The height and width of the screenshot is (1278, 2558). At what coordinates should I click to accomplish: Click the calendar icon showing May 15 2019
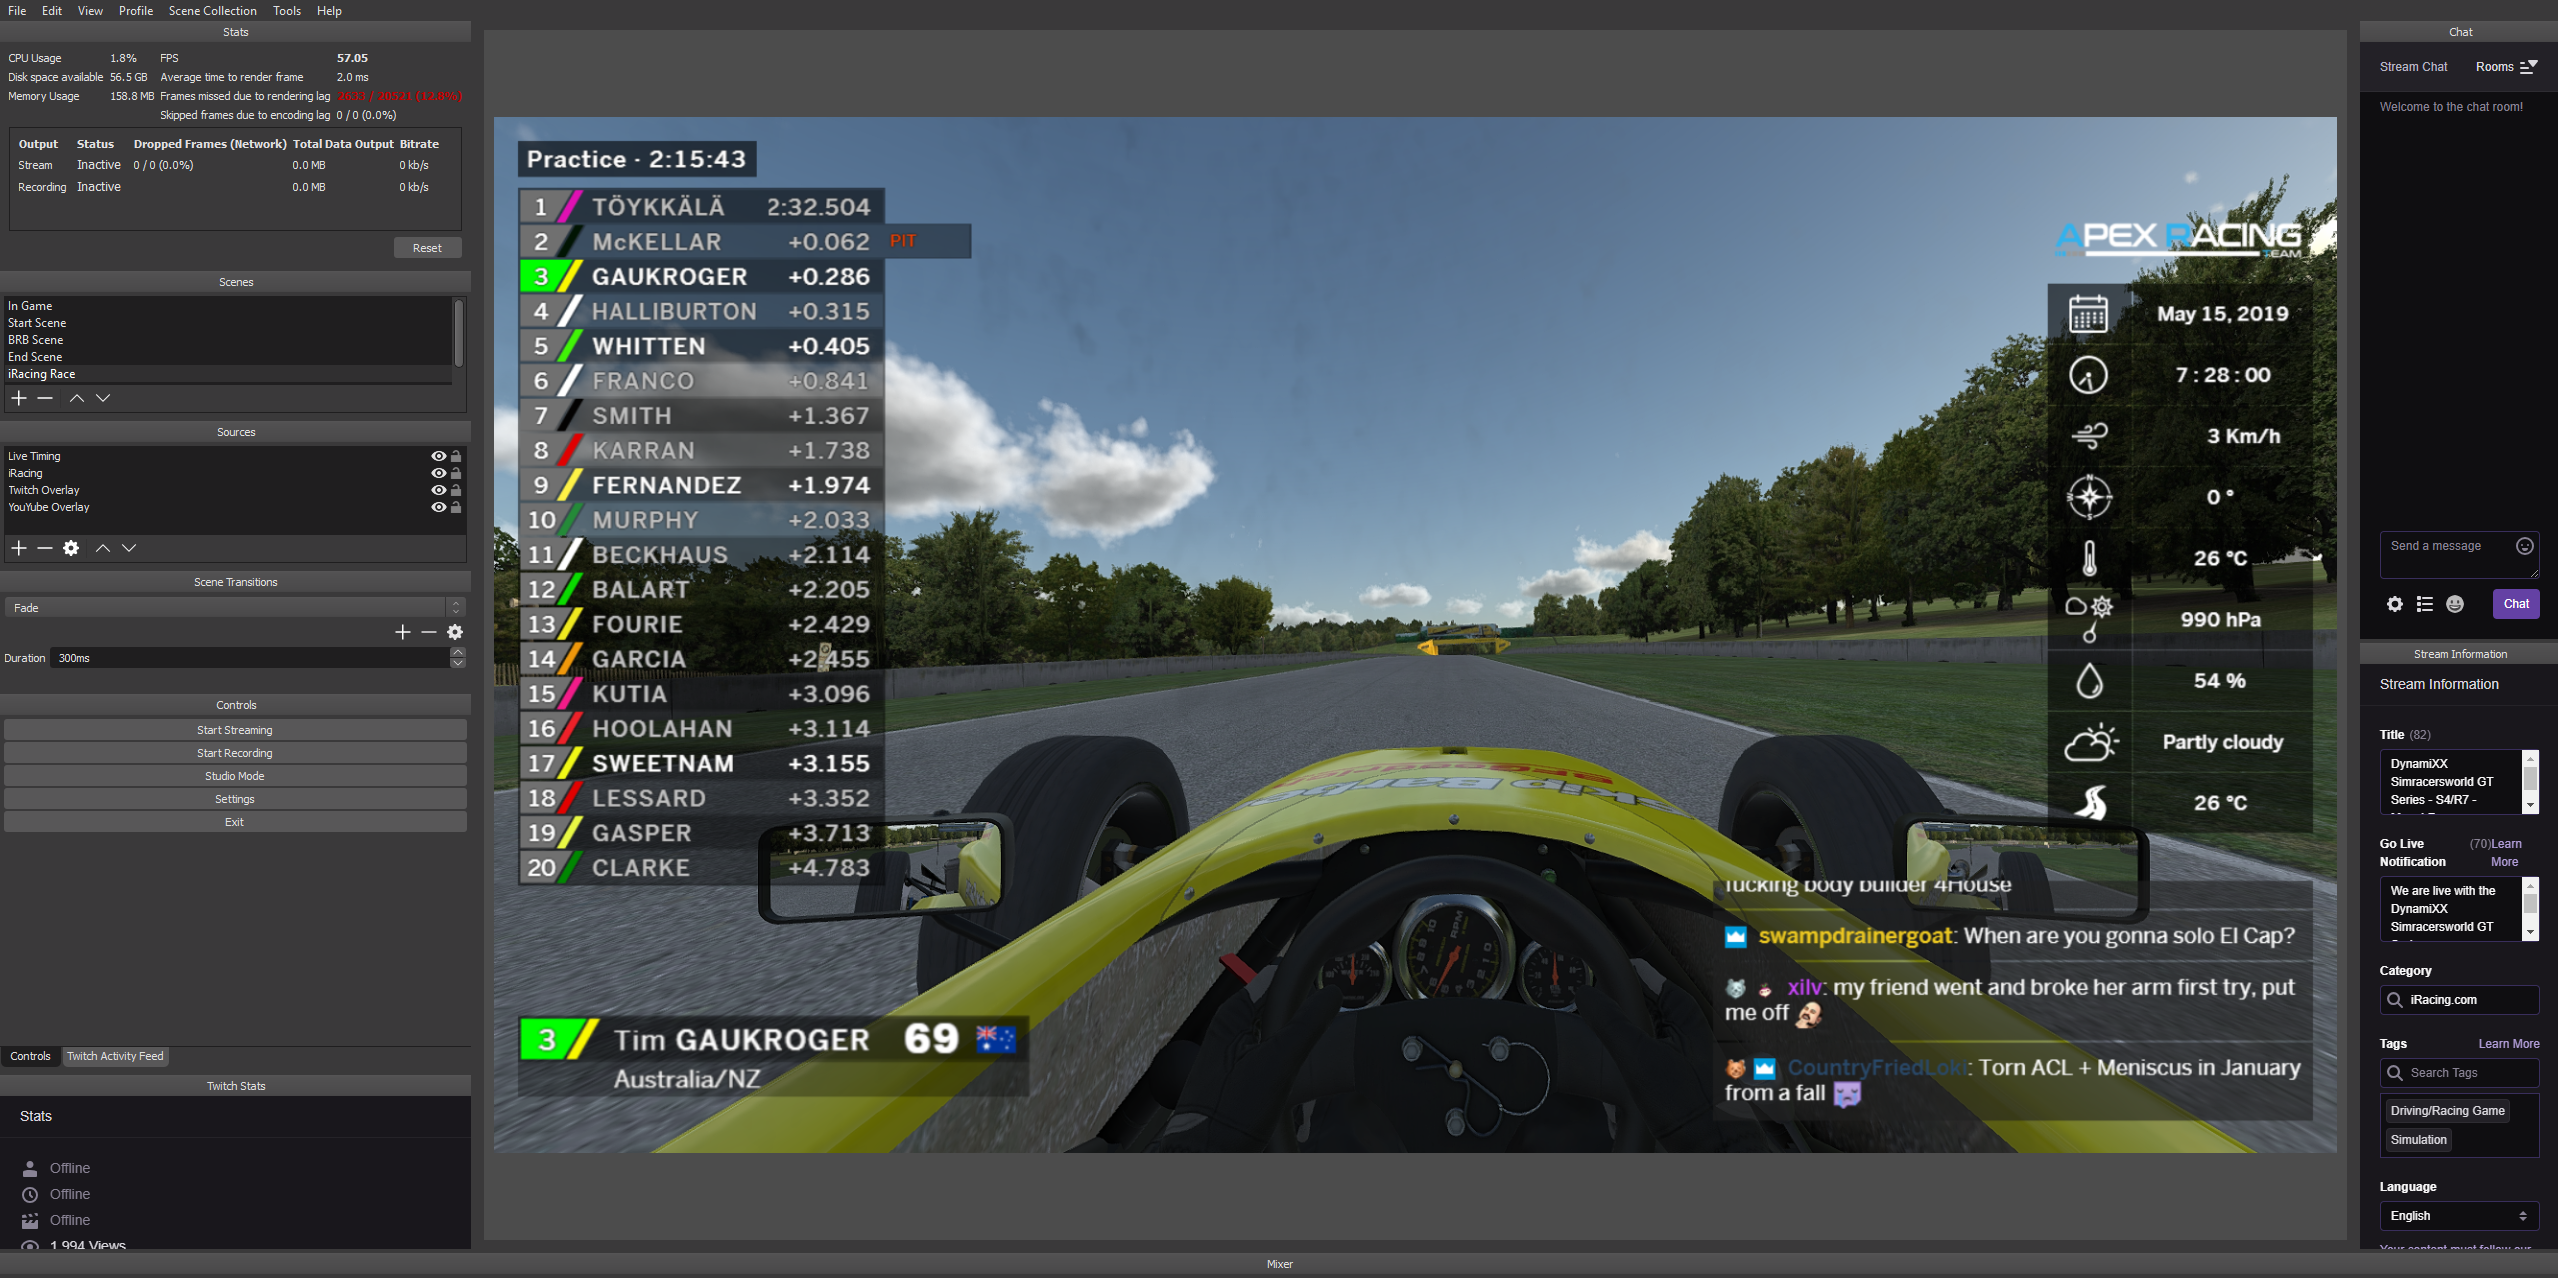tap(2087, 313)
